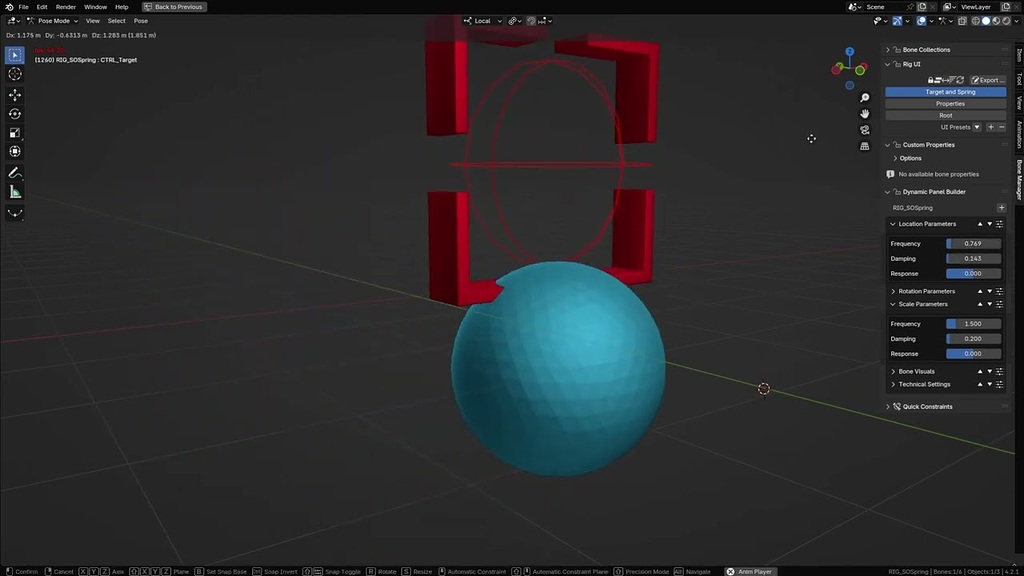1024x576 pixels.
Task: Select the Measure tool
Action: coord(15,192)
